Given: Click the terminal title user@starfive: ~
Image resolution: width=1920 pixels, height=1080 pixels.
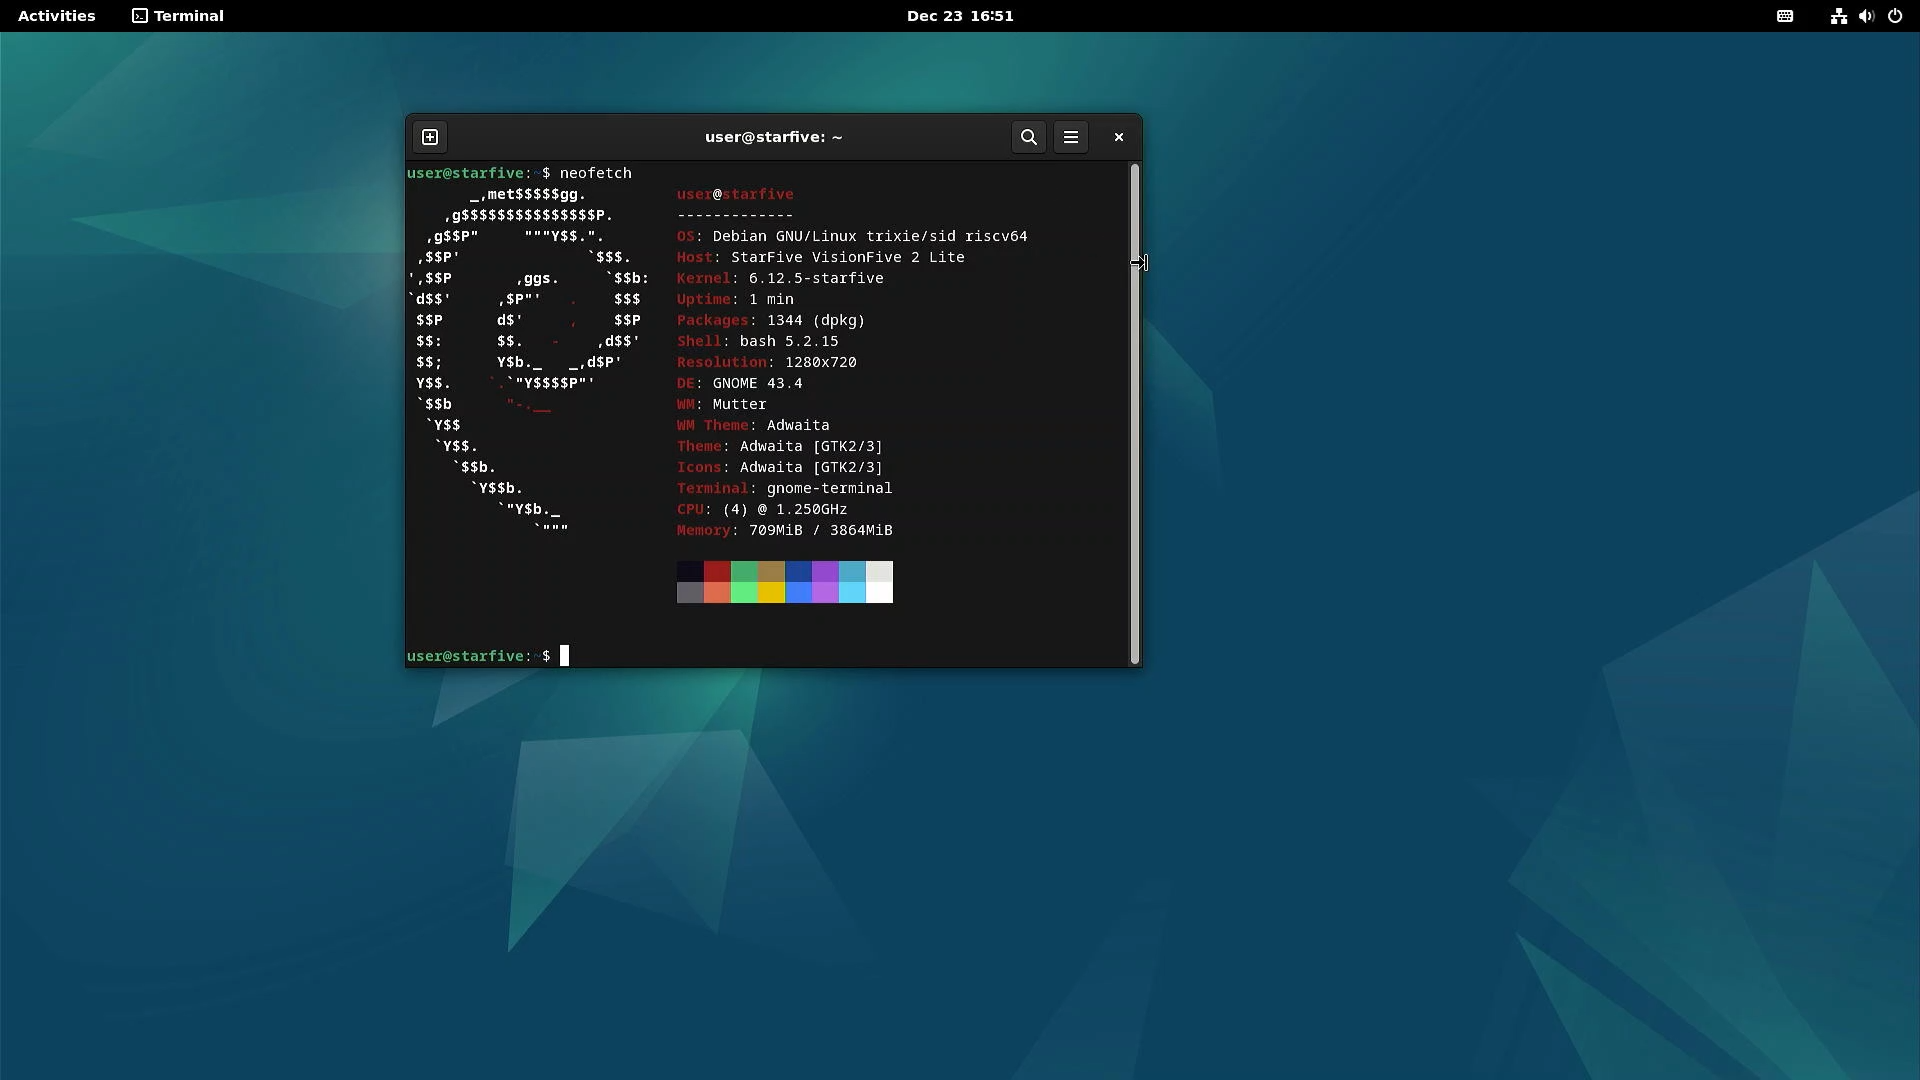Looking at the screenshot, I should point(773,137).
